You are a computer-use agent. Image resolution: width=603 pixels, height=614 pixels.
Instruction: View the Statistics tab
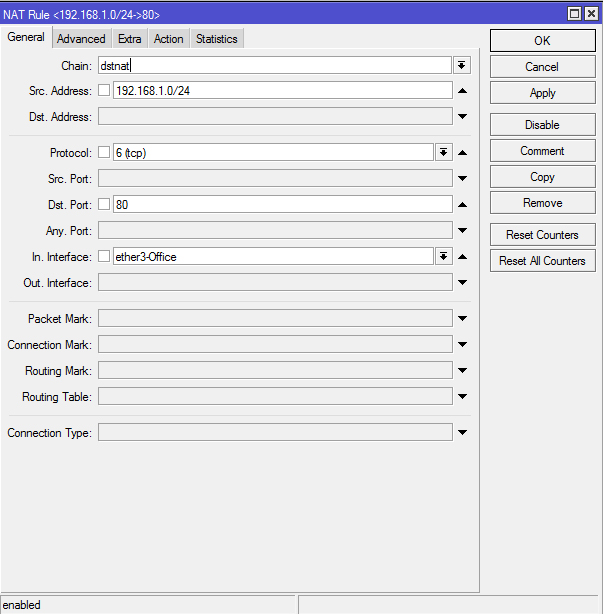pos(217,39)
